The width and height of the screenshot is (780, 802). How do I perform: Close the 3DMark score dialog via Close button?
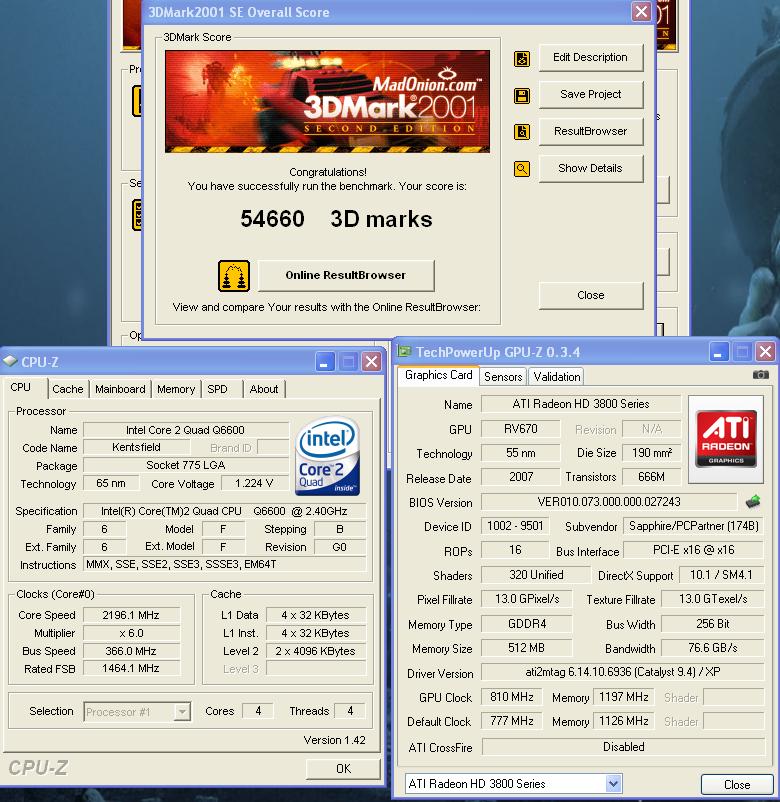click(591, 295)
